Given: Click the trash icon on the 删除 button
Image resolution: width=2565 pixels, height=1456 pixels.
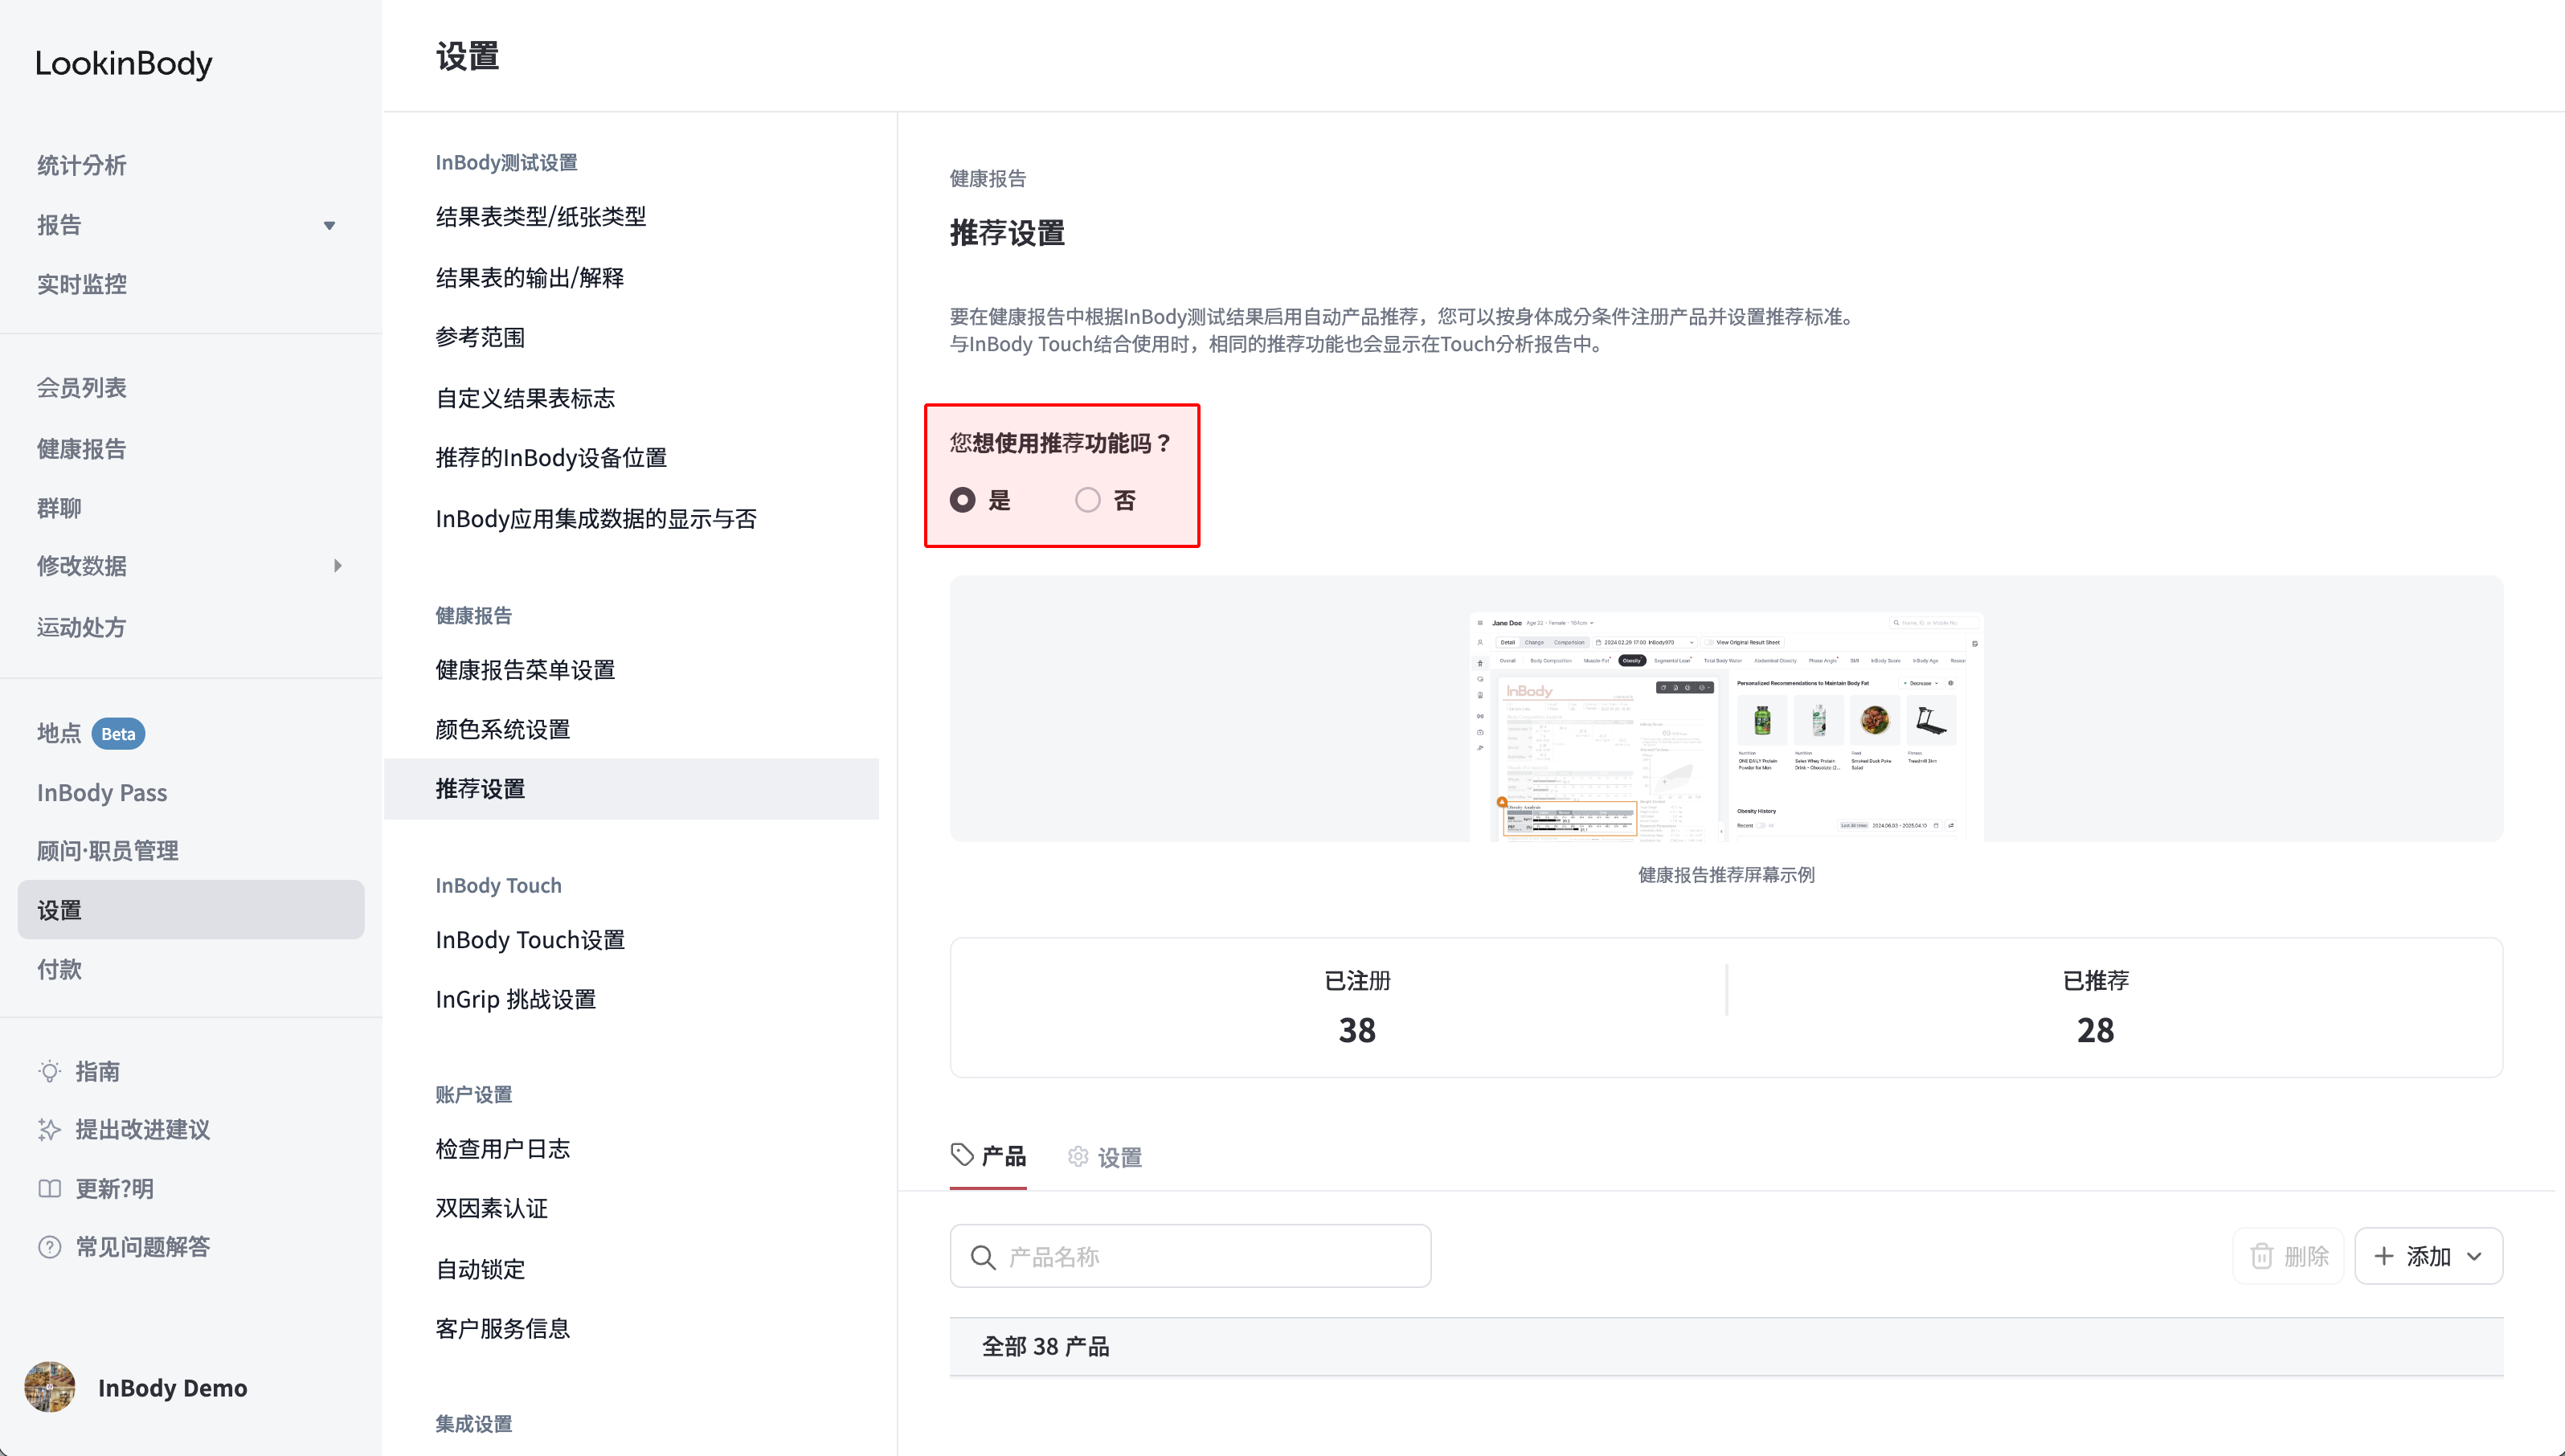Looking at the screenshot, I should [2262, 1256].
